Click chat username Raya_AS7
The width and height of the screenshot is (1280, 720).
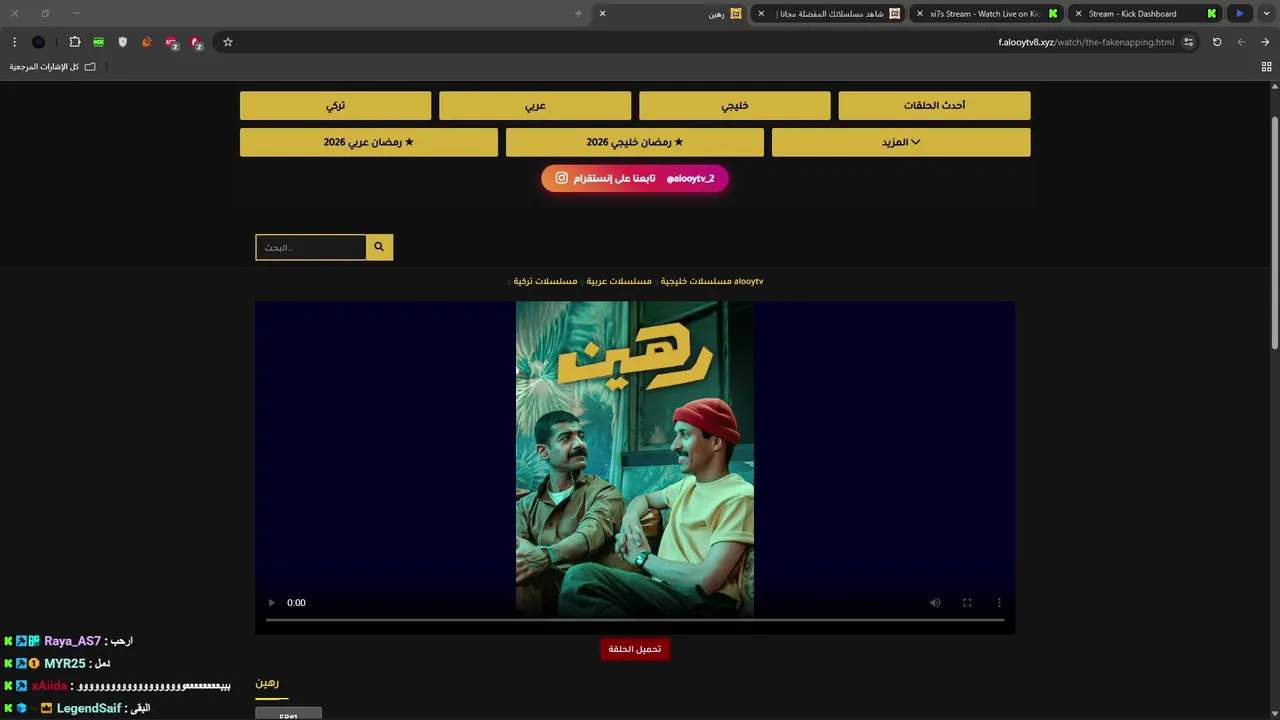72,641
